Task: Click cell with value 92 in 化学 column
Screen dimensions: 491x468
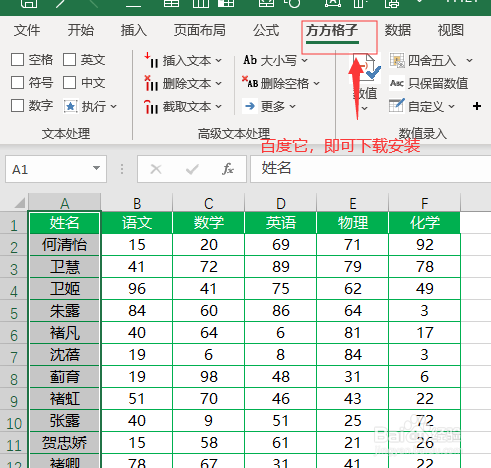Action: coord(424,245)
